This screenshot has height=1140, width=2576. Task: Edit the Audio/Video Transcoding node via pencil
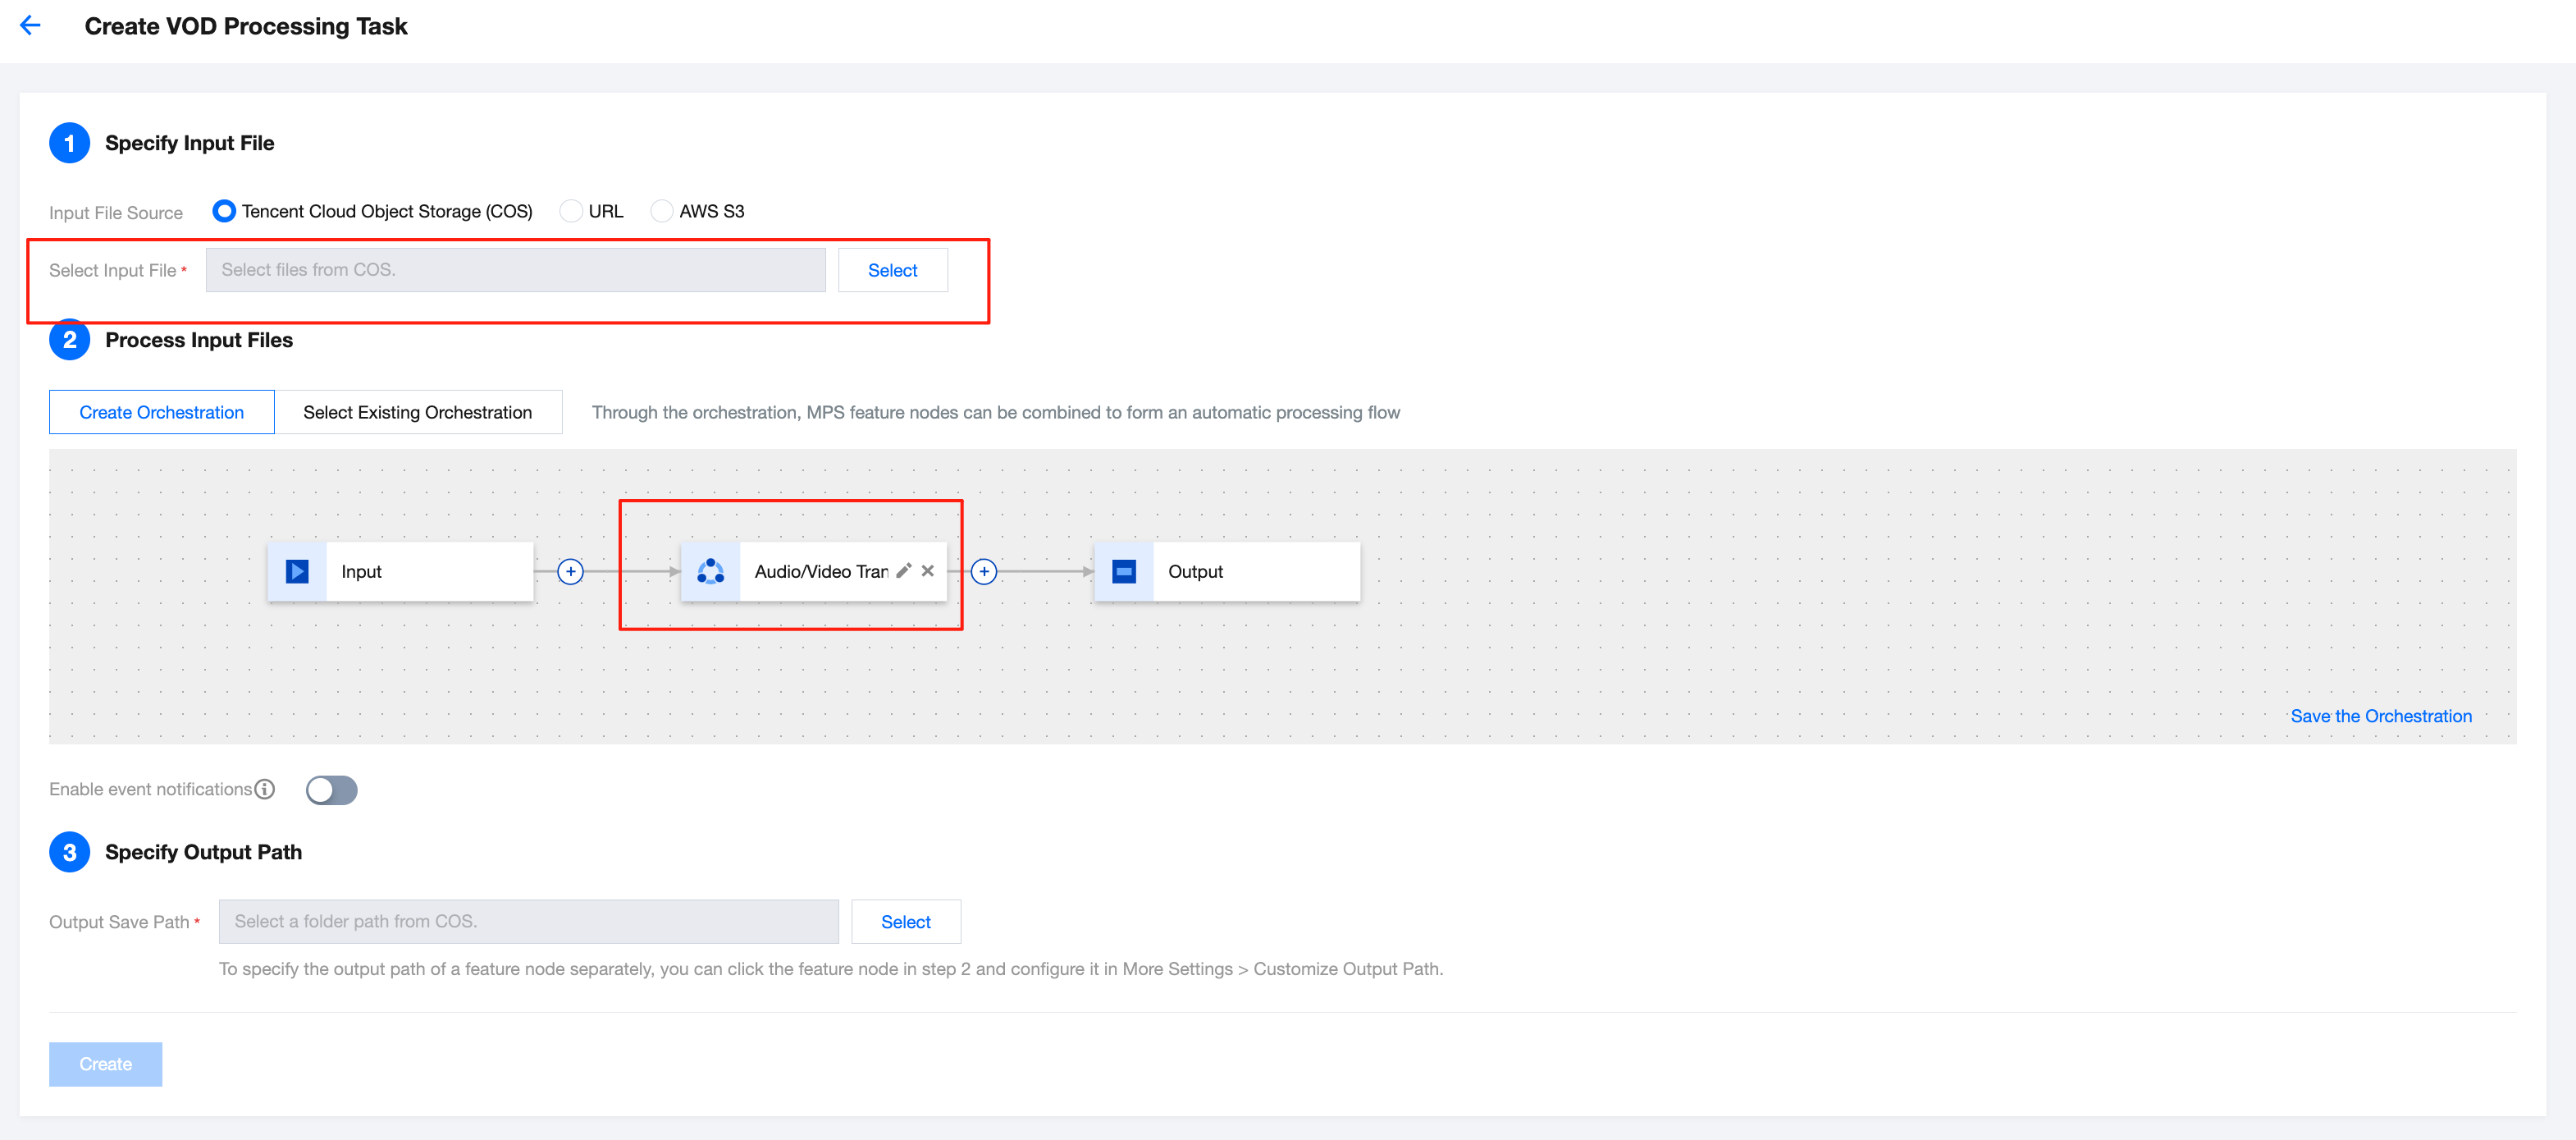point(903,570)
